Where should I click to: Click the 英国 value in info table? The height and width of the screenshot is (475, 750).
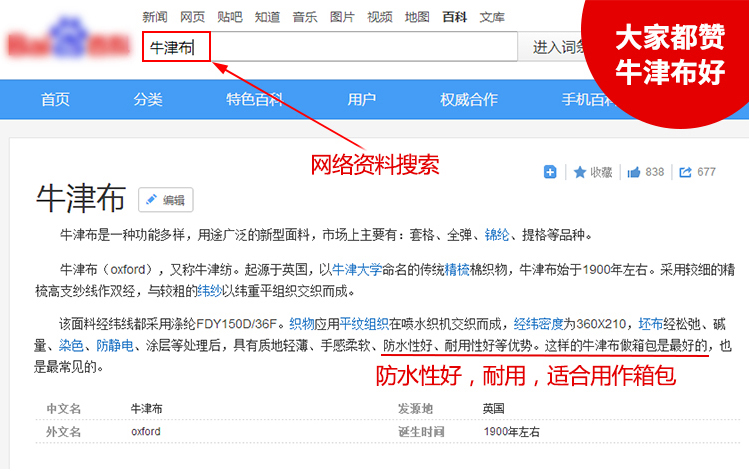[x=493, y=409]
